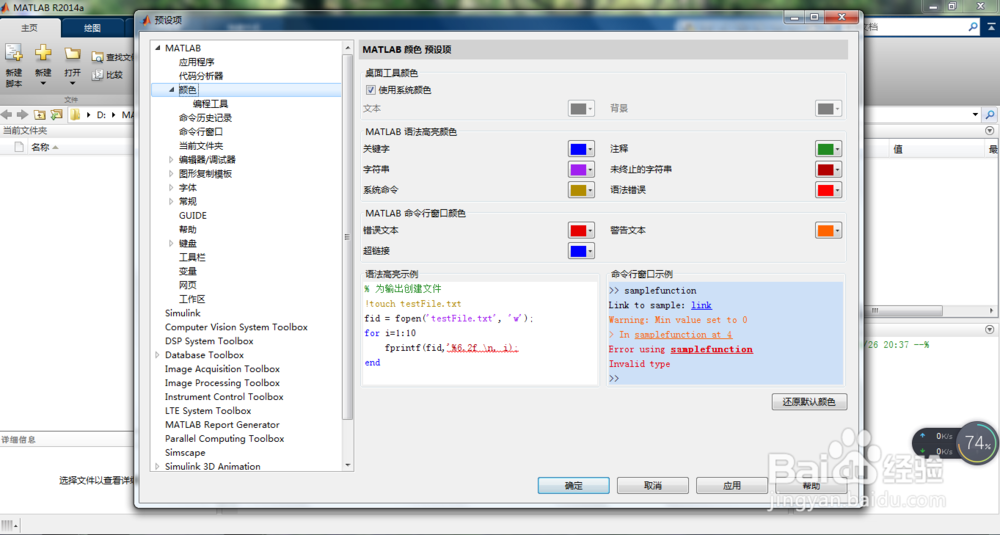Viewport: 1000px width, 535px height.
Task: Expand the 键盘 tree node
Action: coord(171,244)
